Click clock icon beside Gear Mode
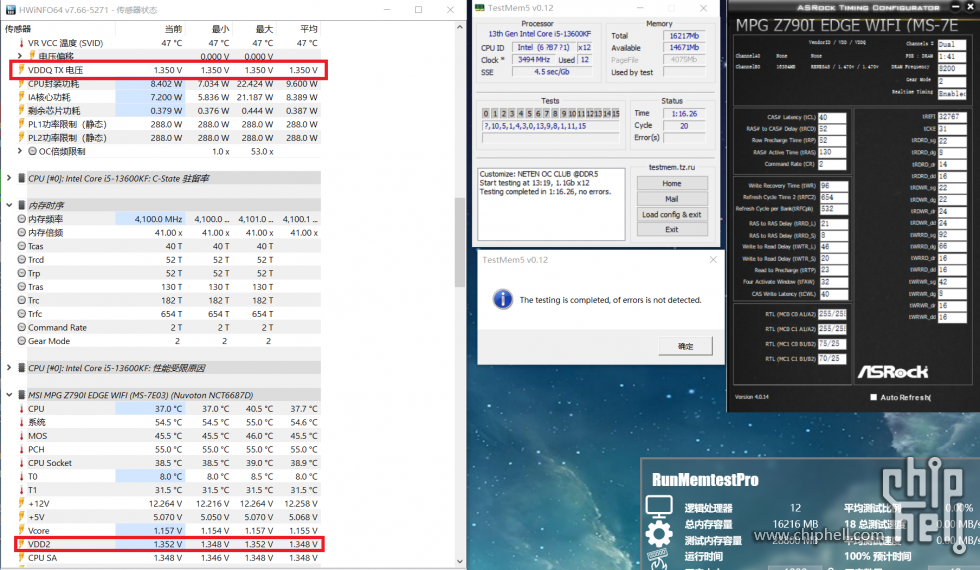 (x=22, y=341)
